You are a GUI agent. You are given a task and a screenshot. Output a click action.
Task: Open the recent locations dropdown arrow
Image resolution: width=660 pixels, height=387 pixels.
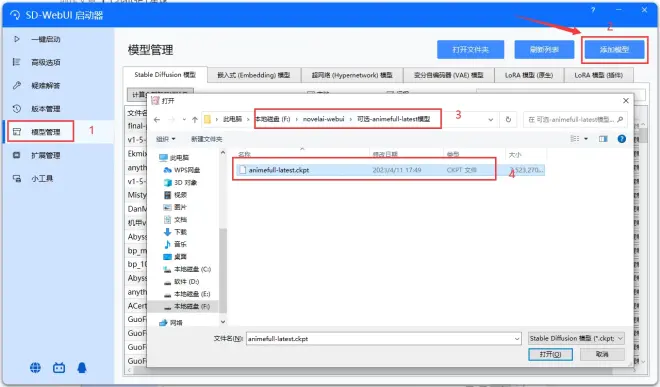pos(184,120)
